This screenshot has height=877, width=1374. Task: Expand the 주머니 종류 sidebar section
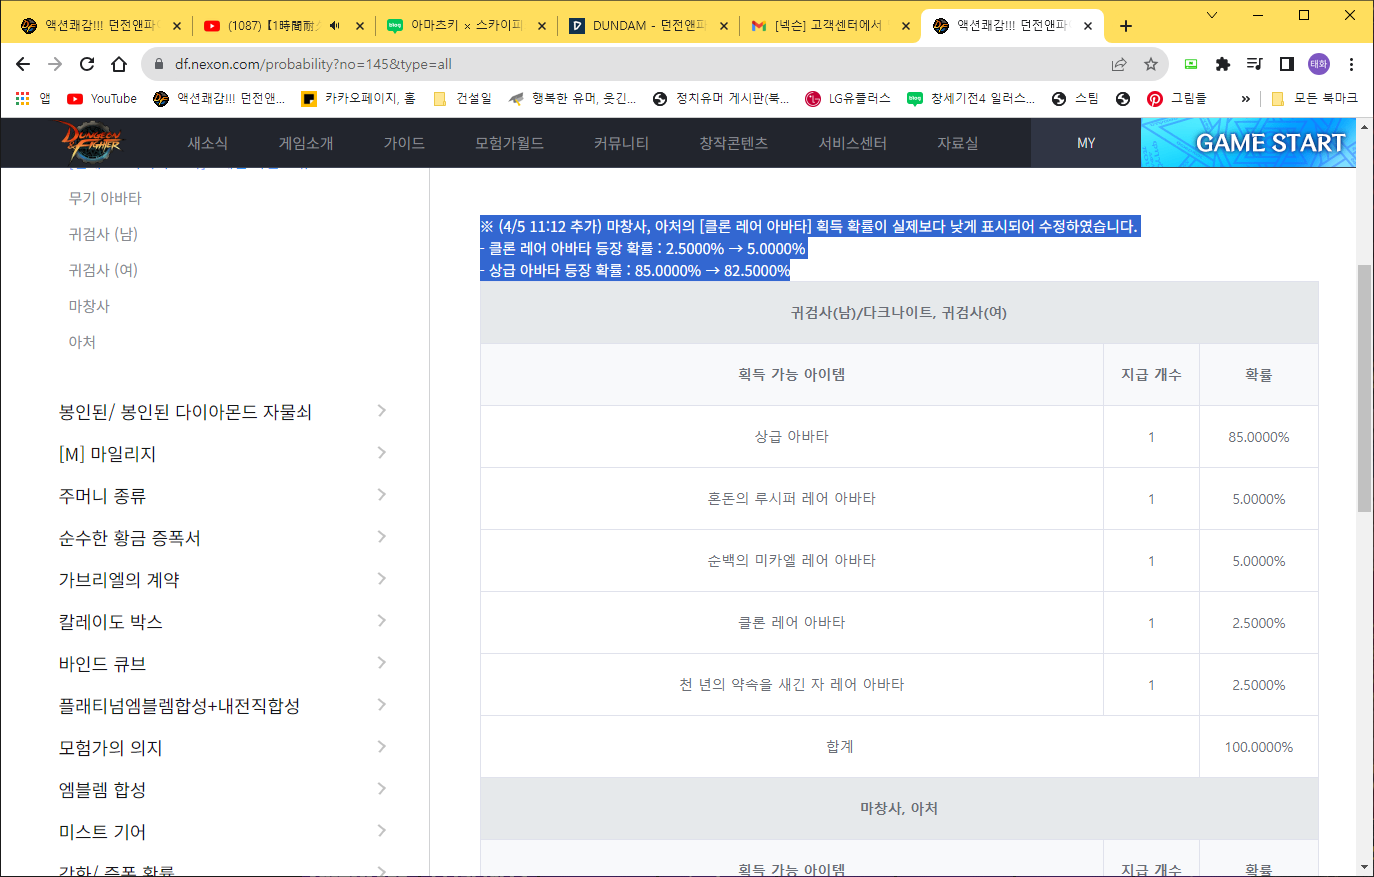[381, 495]
